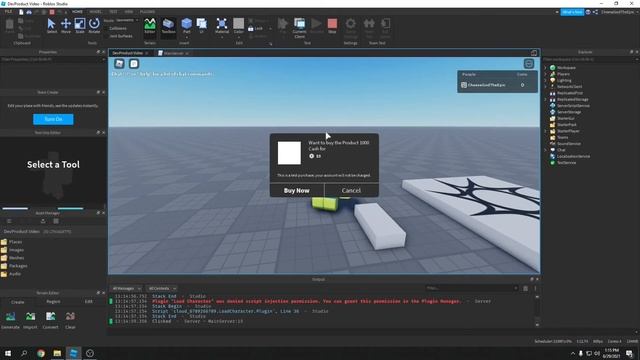Screen dimensions: 640x360
Task: Expand the Lighting node in Explorer
Action: click(546, 80)
